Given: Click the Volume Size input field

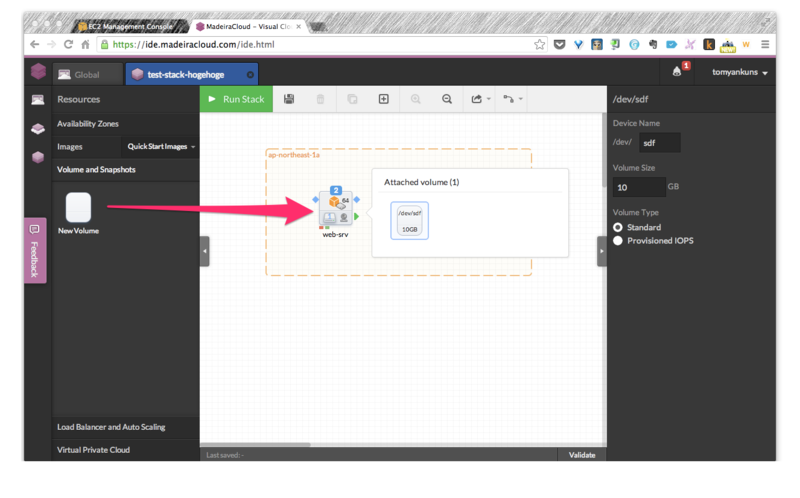Looking at the screenshot, I should click(x=639, y=187).
